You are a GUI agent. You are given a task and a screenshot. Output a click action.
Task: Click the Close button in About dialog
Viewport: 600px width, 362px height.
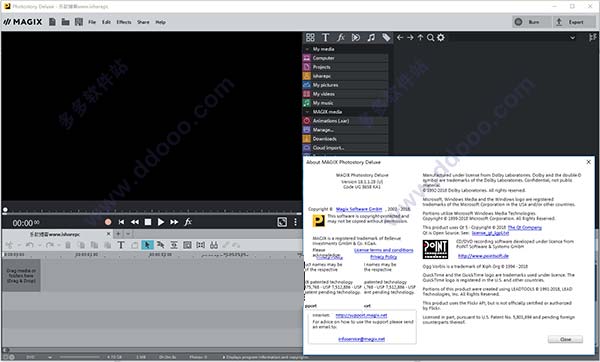[x=565, y=339]
